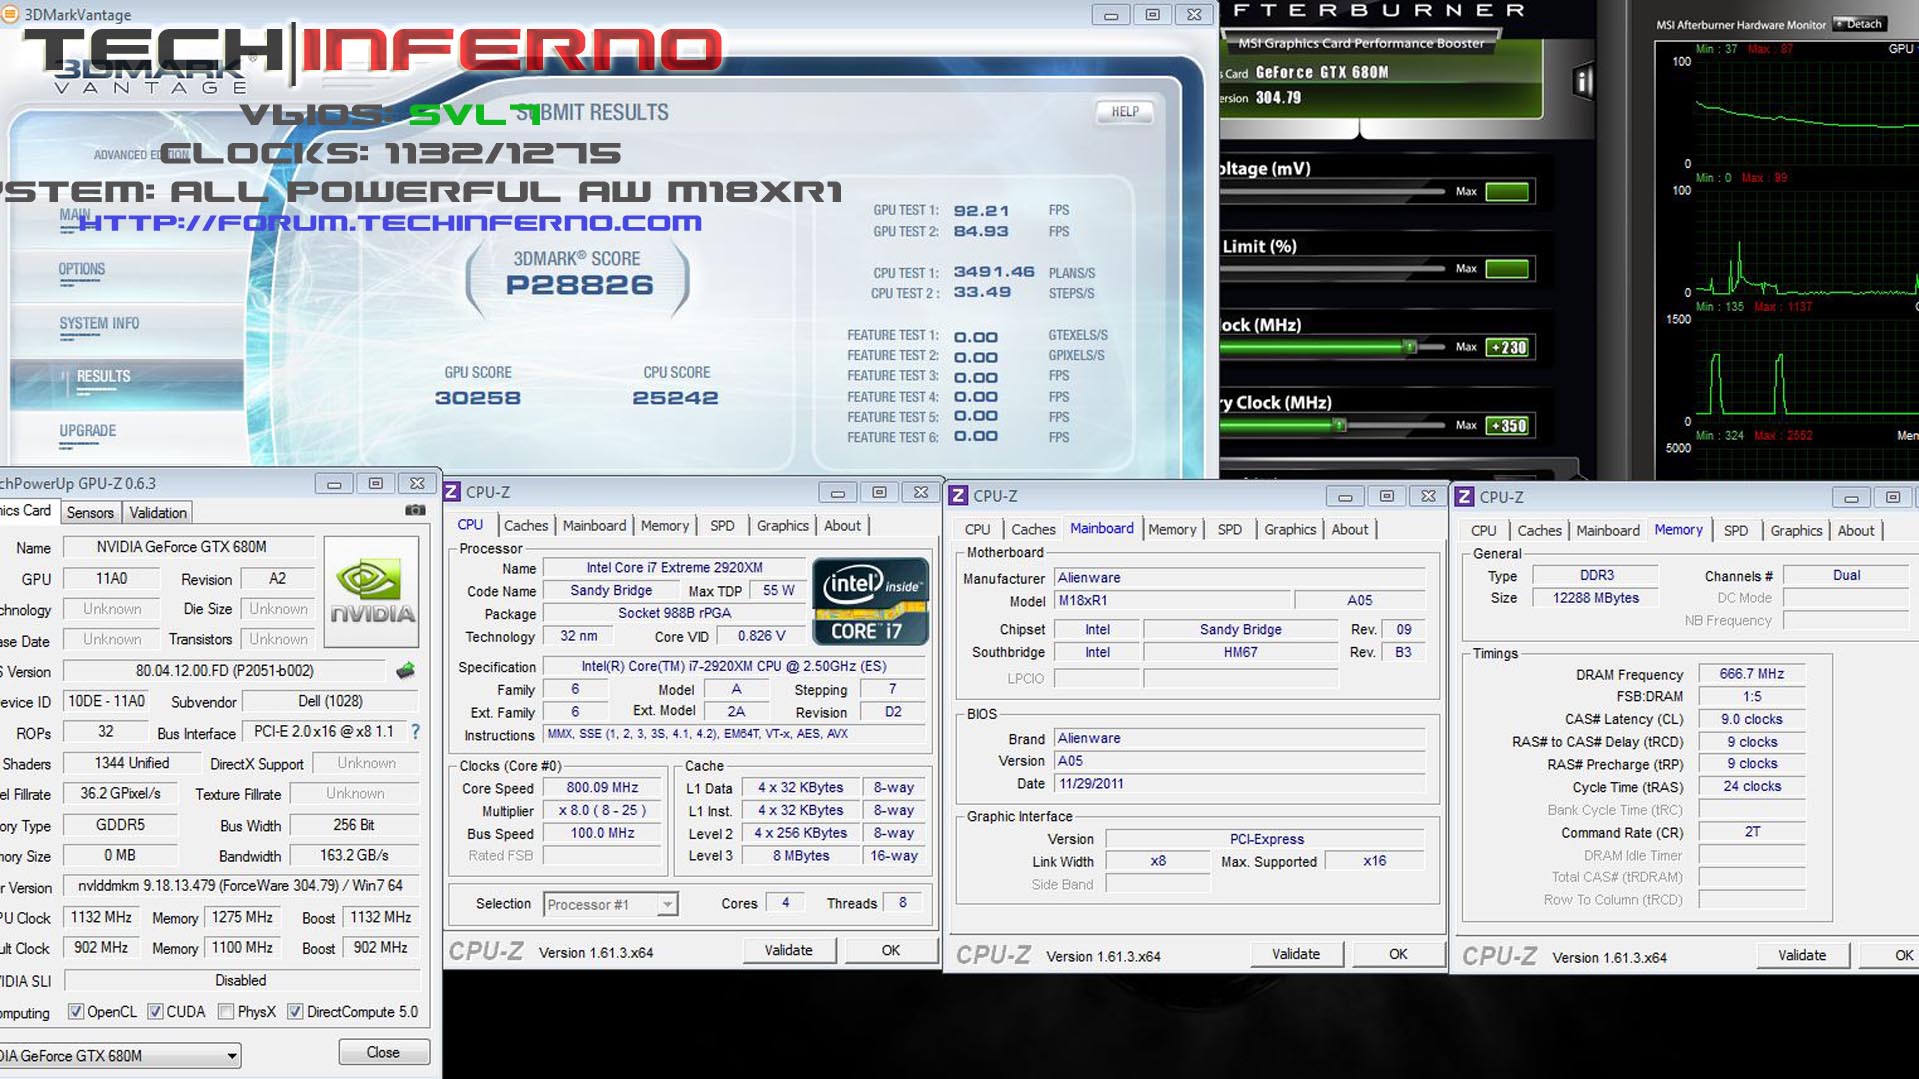Click the NVIDIA logo in GPU-Z
The width and height of the screenshot is (1919, 1079).
371,592
